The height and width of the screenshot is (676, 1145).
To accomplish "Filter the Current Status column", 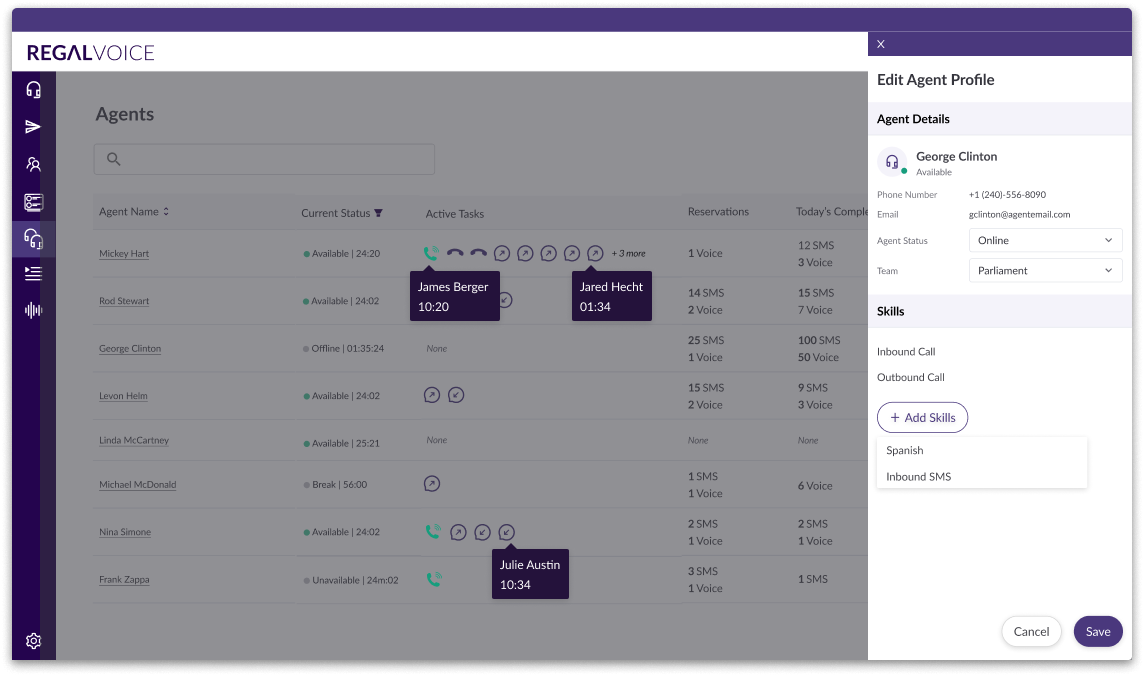I will click(x=378, y=213).
